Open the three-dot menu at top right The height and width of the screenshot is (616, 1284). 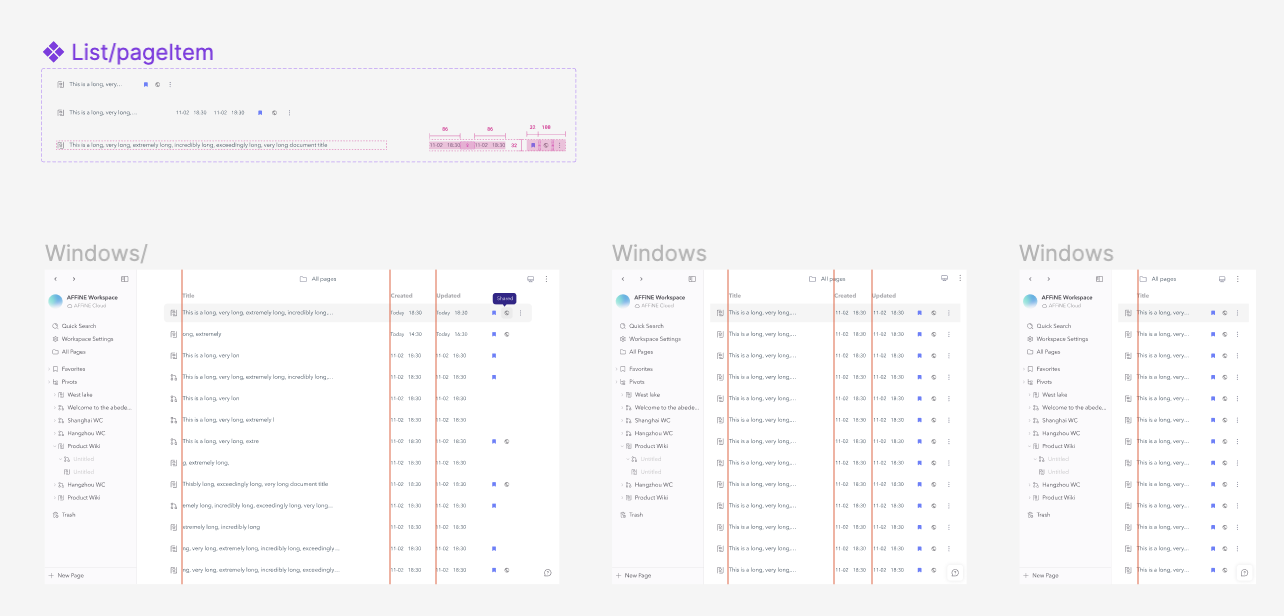pos(545,278)
